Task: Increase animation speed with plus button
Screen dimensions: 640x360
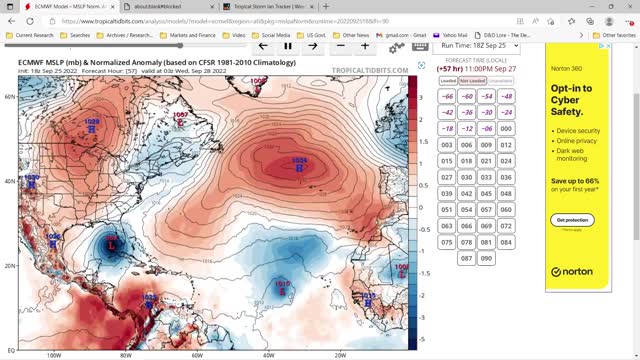Action: point(365,47)
